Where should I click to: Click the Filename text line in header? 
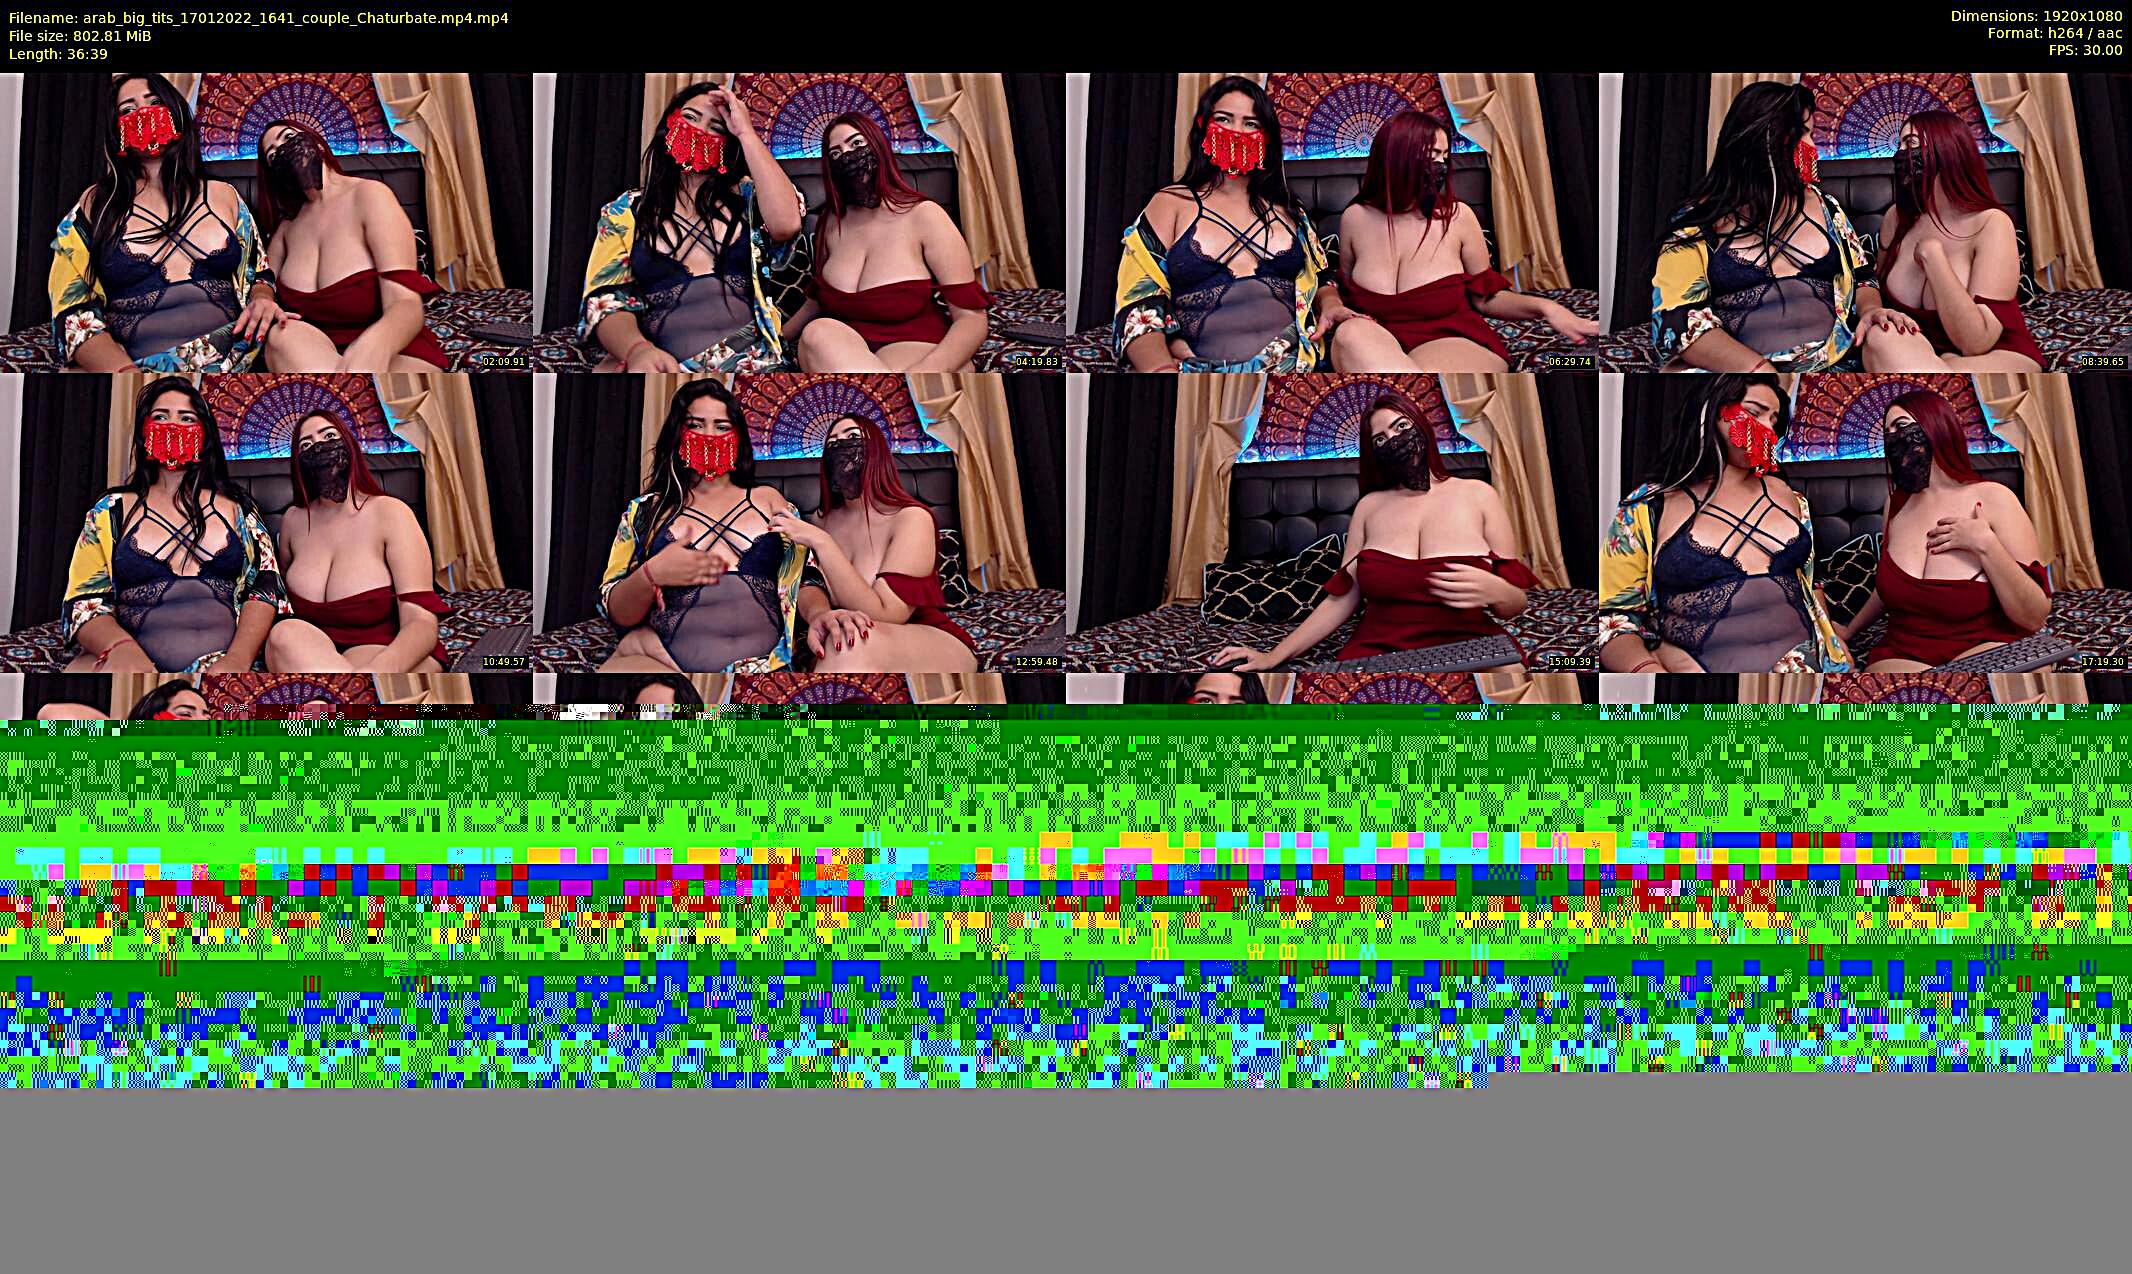(258, 17)
